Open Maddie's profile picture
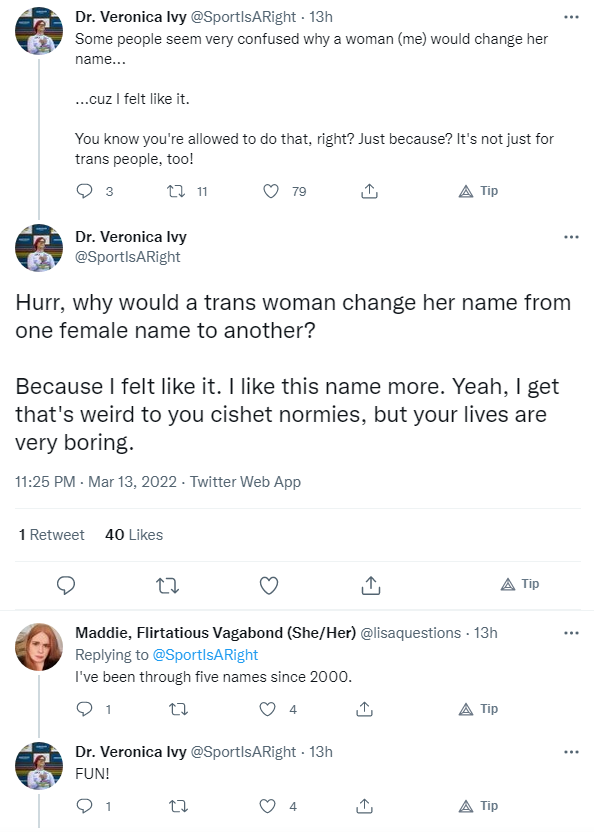The width and height of the screenshot is (594, 832). tap(39, 647)
